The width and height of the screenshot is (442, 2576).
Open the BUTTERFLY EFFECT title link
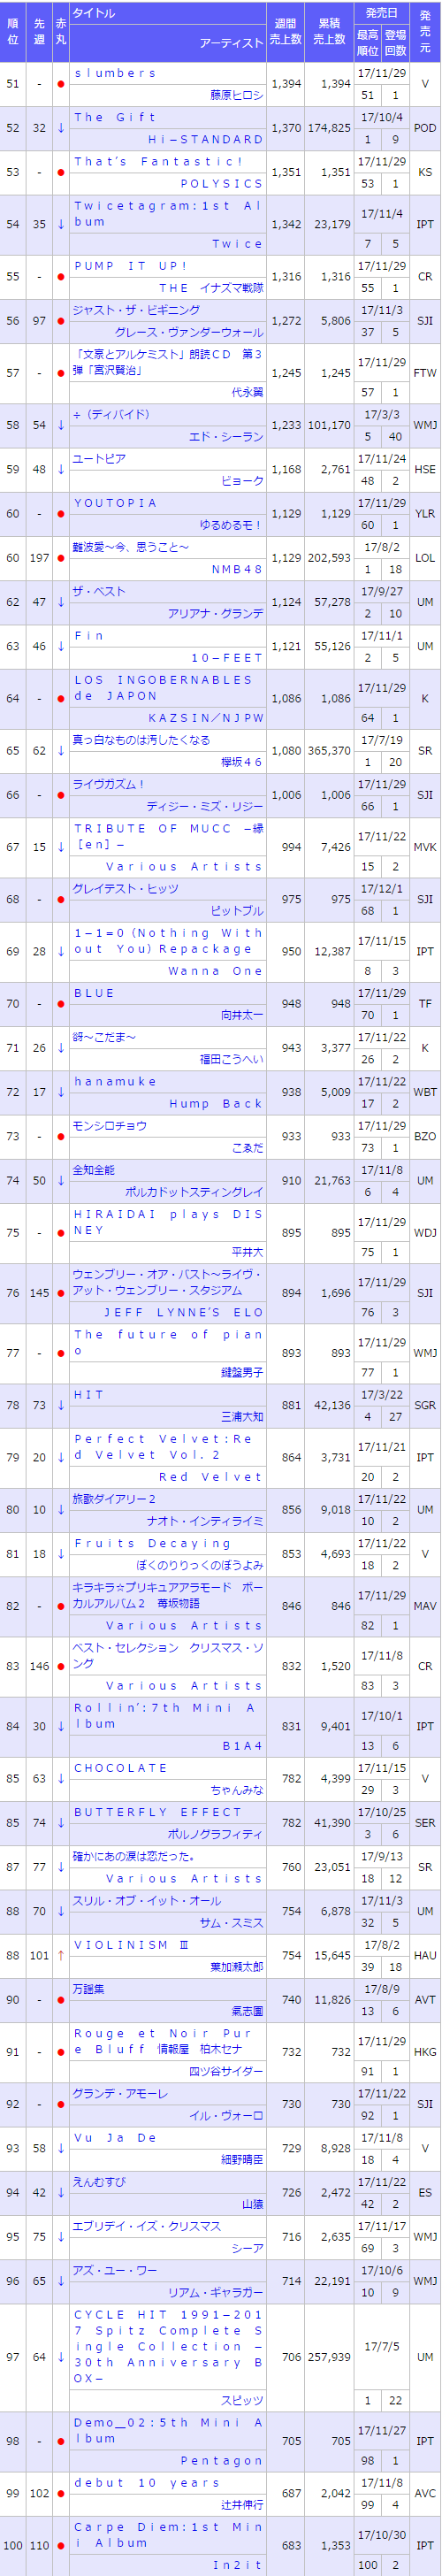[x=158, y=1811]
